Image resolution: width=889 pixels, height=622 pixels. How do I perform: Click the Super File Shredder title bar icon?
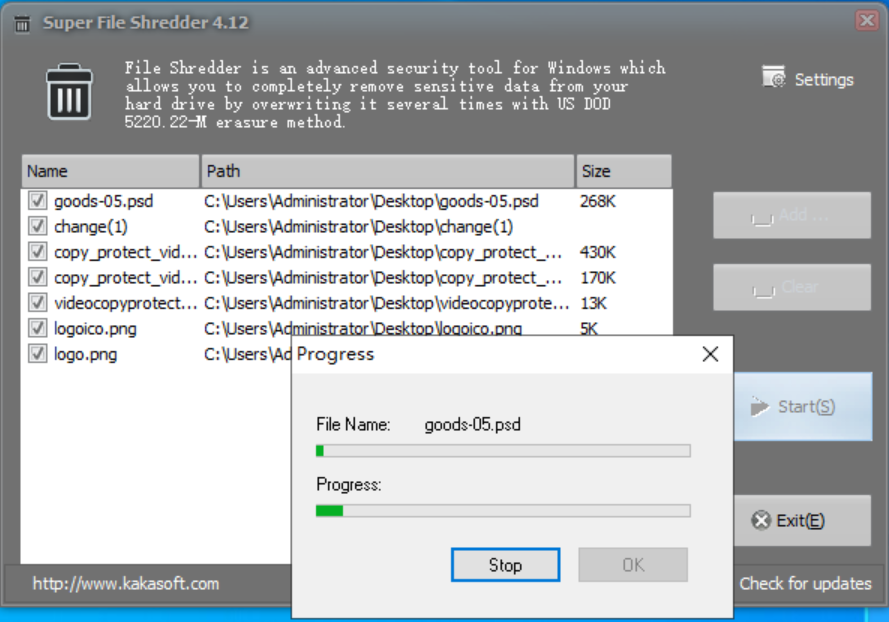[22, 24]
